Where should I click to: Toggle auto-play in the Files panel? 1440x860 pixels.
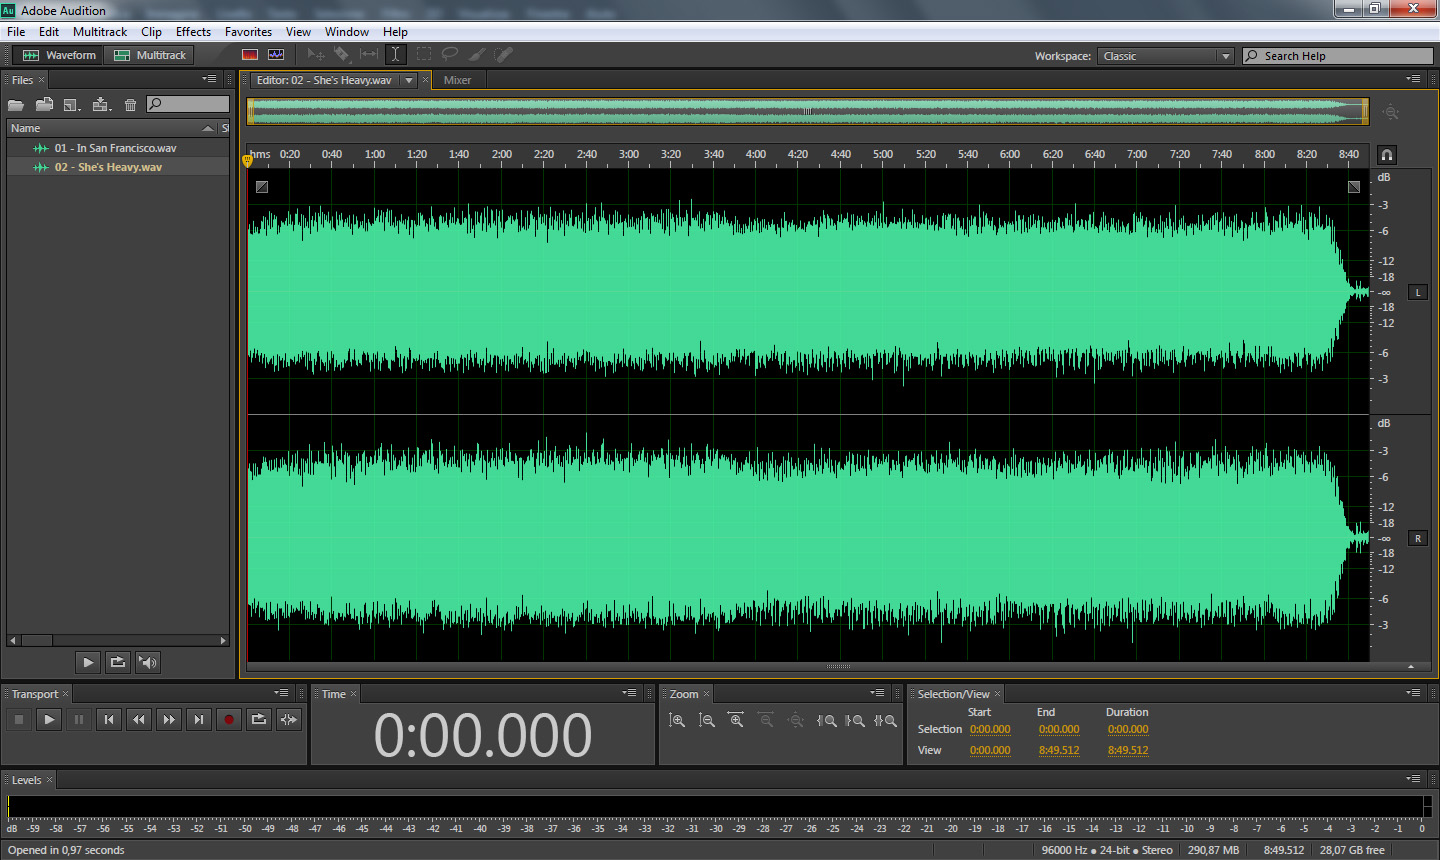pyautogui.click(x=148, y=662)
